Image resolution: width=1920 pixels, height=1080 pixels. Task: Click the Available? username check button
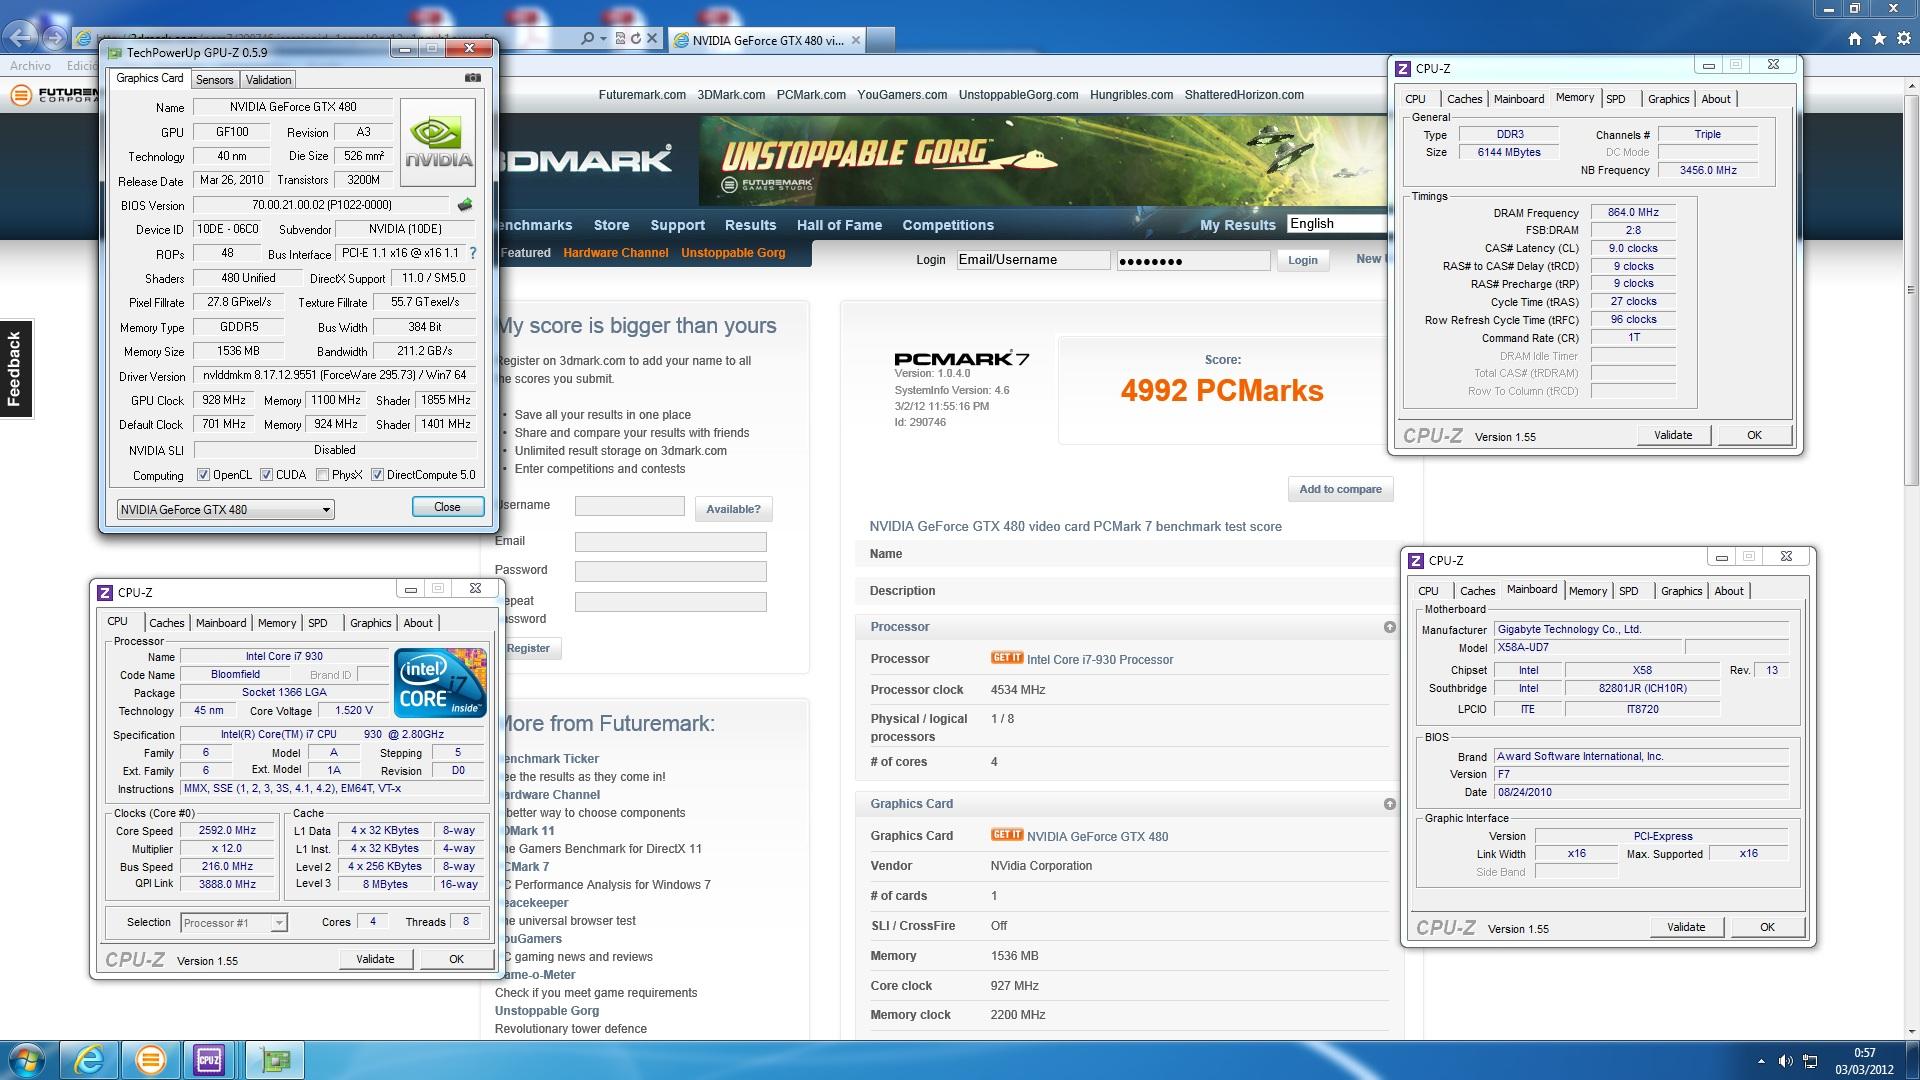tap(733, 509)
